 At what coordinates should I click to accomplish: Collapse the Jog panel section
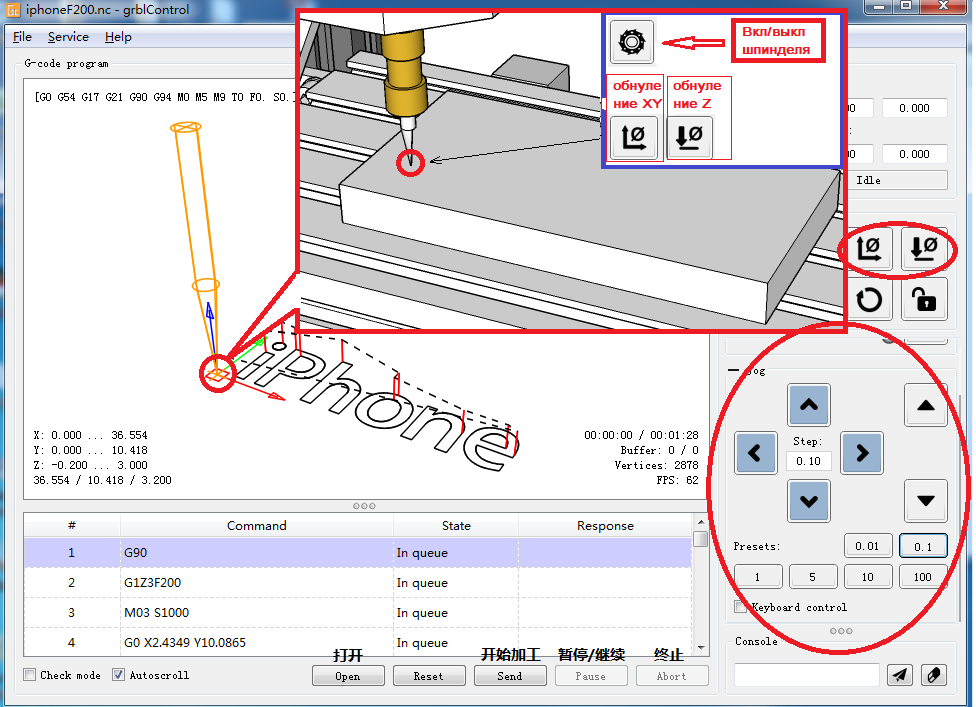(x=734, y=370)
